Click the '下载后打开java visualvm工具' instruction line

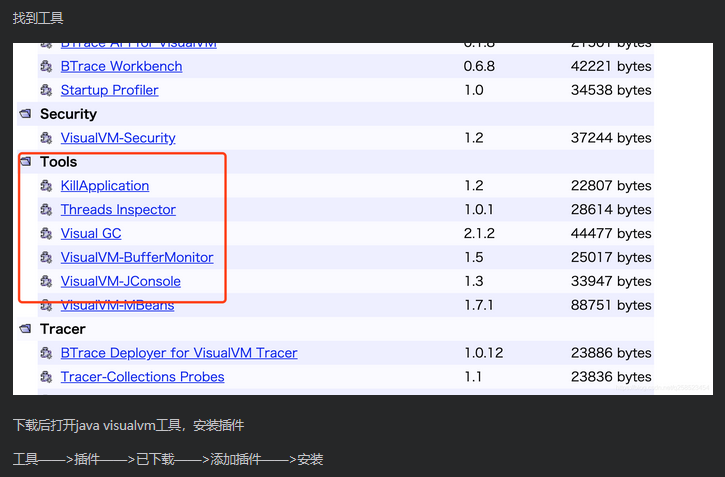128,425
